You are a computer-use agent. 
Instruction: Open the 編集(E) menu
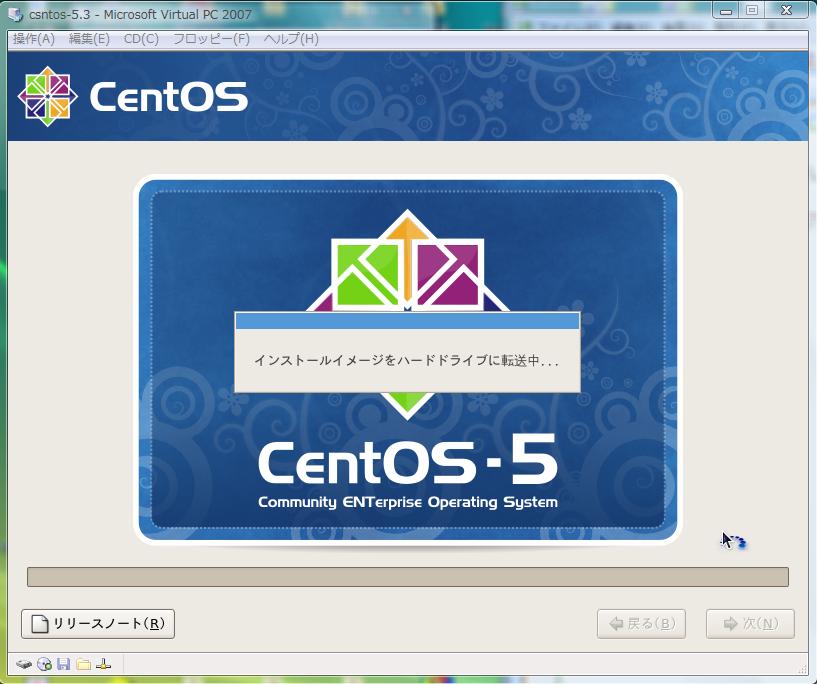(x=89, y=39)
